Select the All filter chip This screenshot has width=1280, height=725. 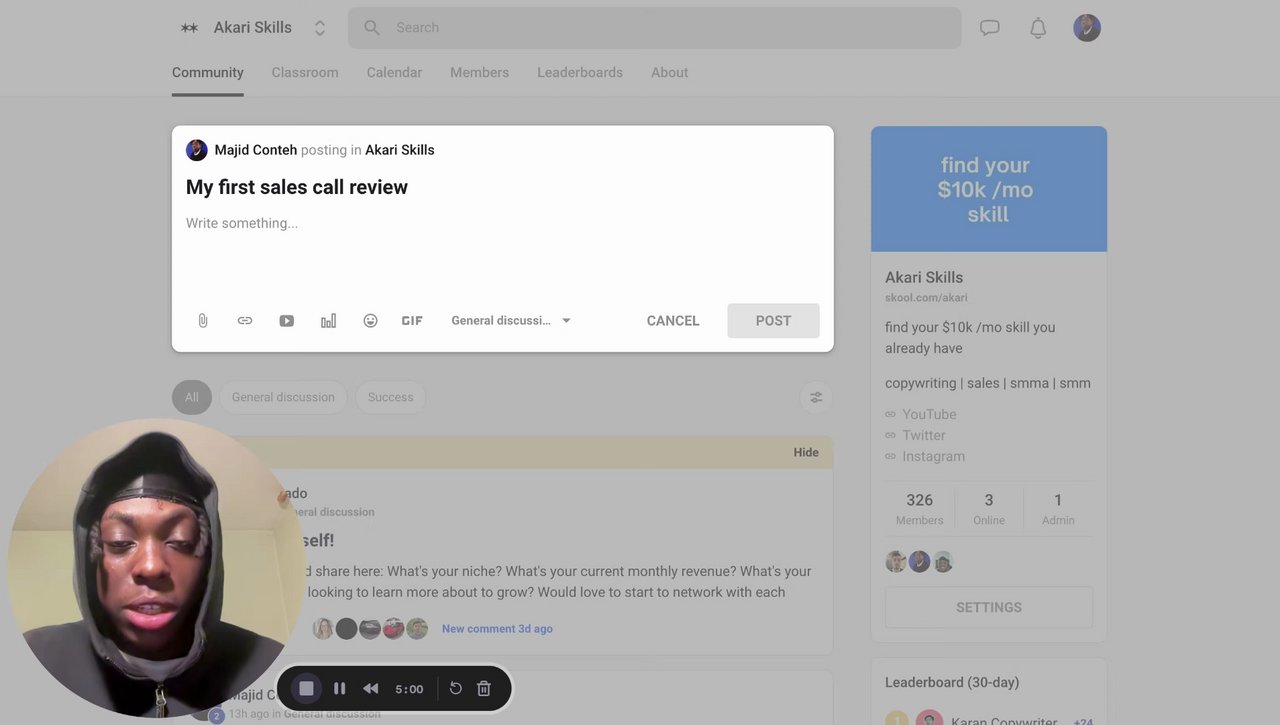[192, 397]
